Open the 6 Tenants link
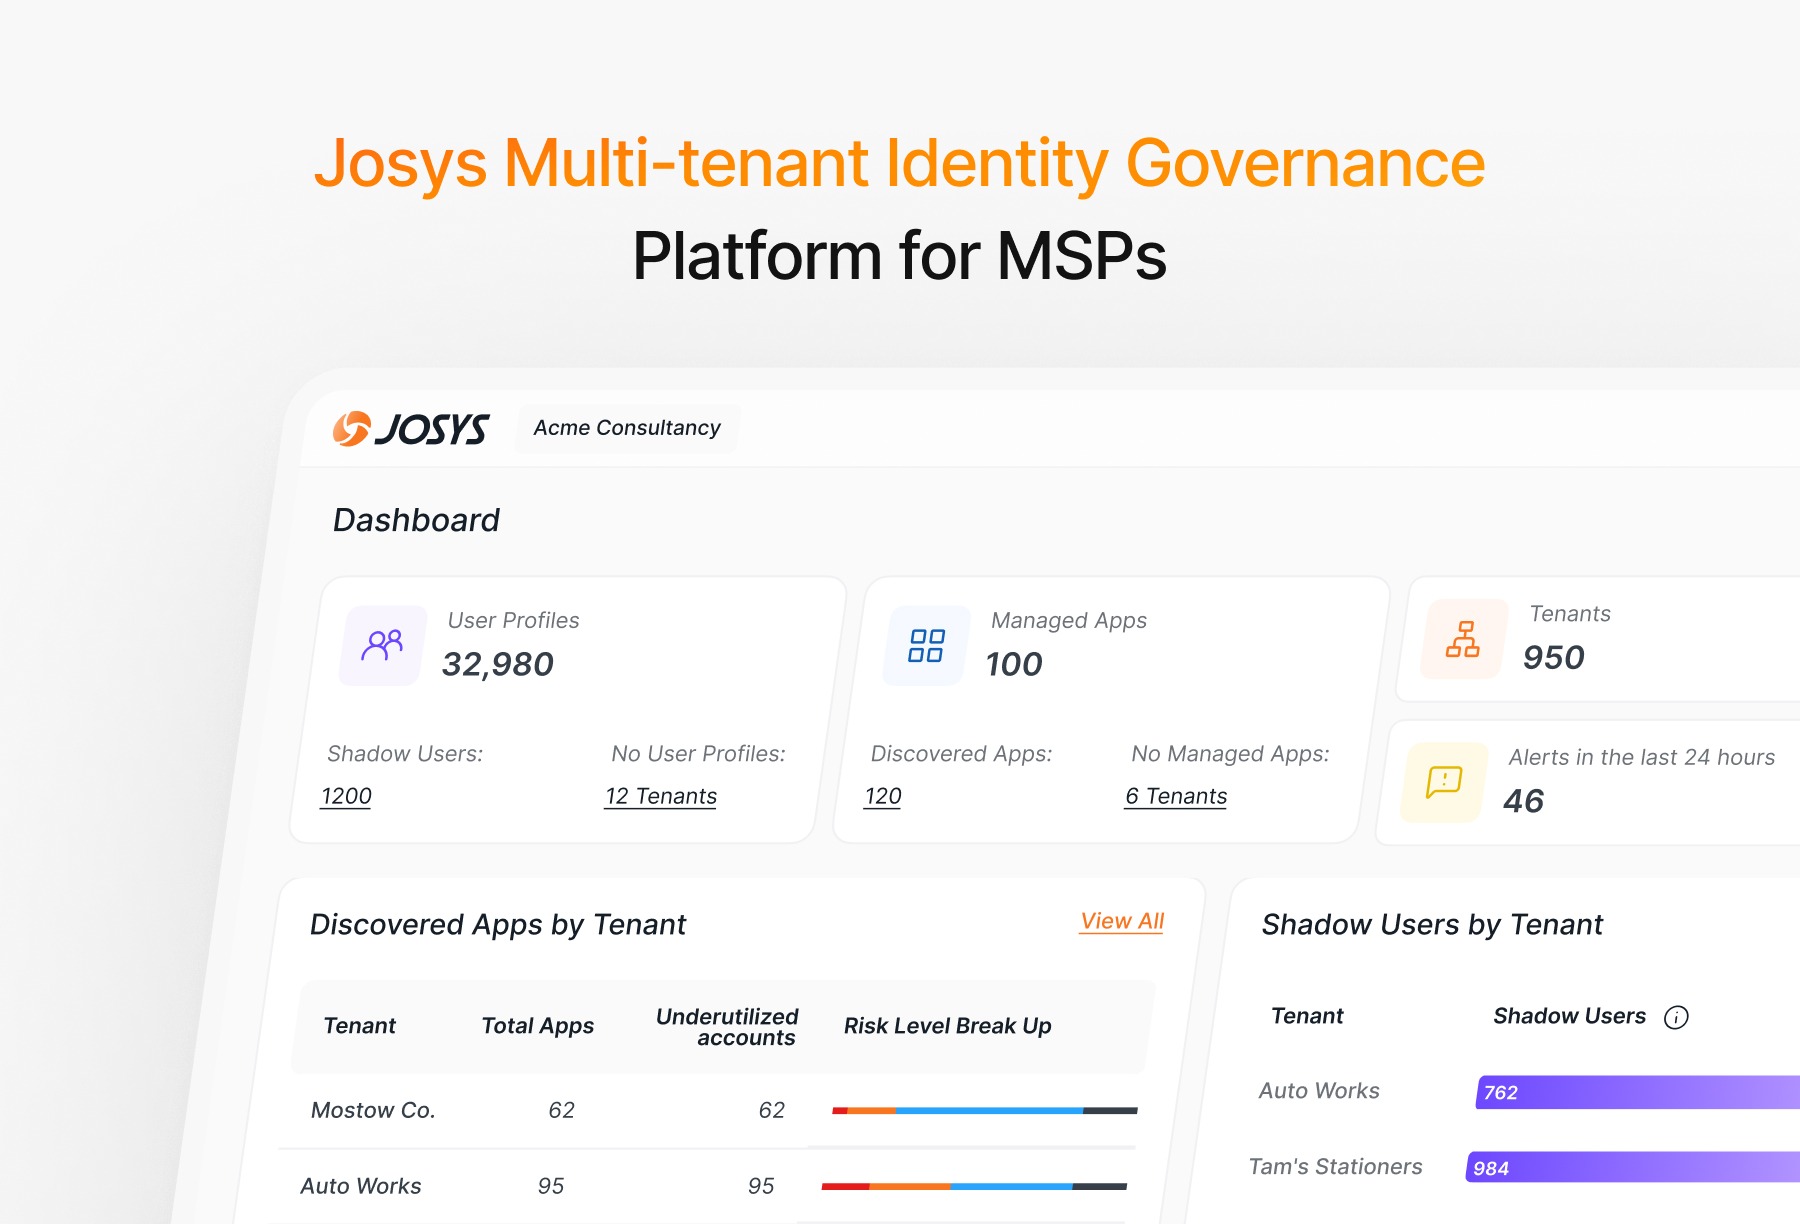Image resolution: width=1800 pixels, height=1224 pixels. click(1176, 796)
